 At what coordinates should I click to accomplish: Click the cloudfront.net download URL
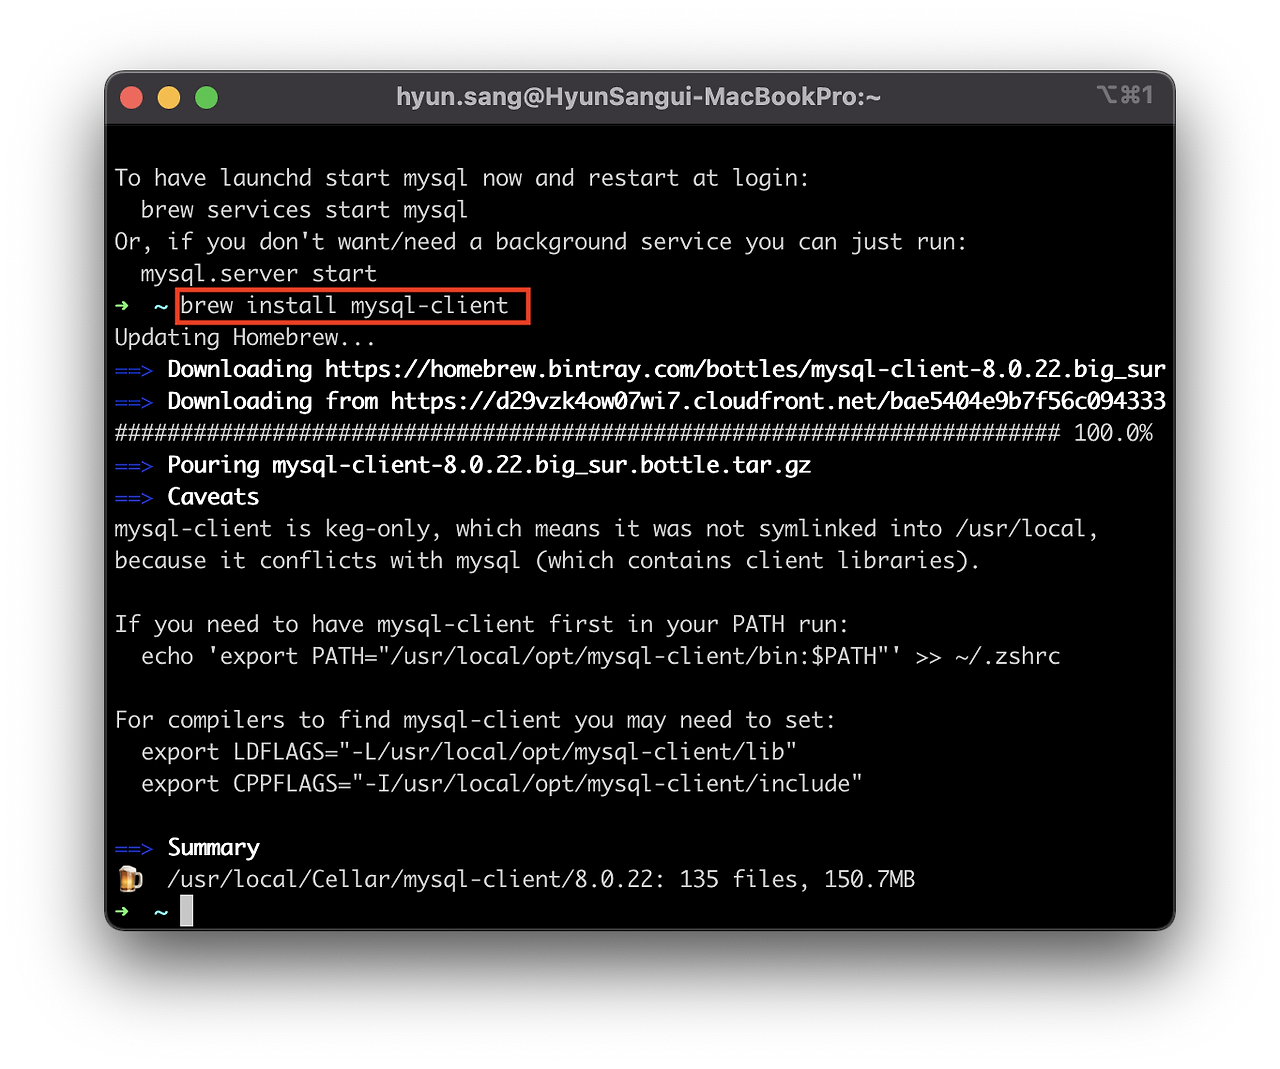[778, 402]
